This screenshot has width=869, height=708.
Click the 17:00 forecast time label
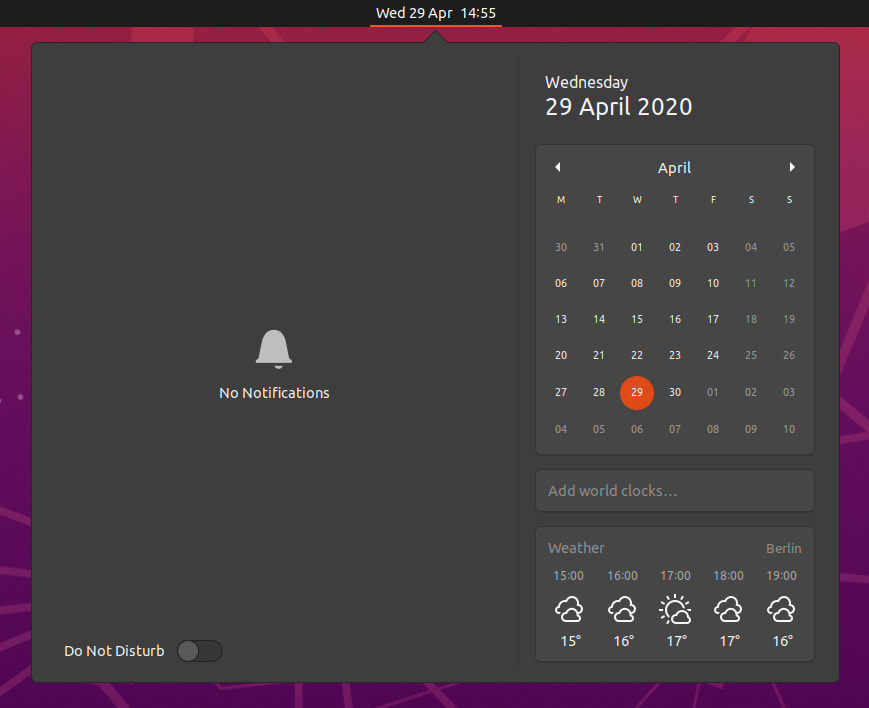675,575
